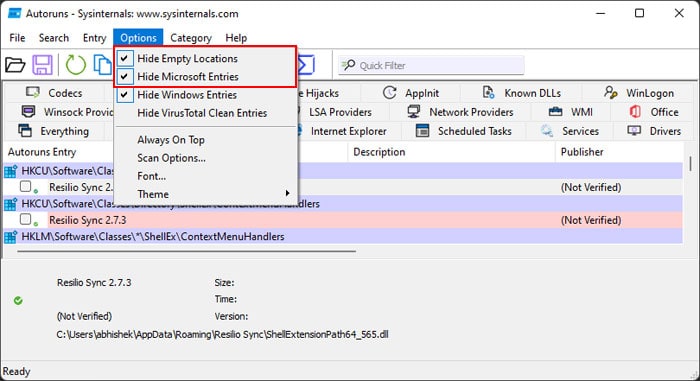Switch to the LSA Providers tab

tap(340, 112)
